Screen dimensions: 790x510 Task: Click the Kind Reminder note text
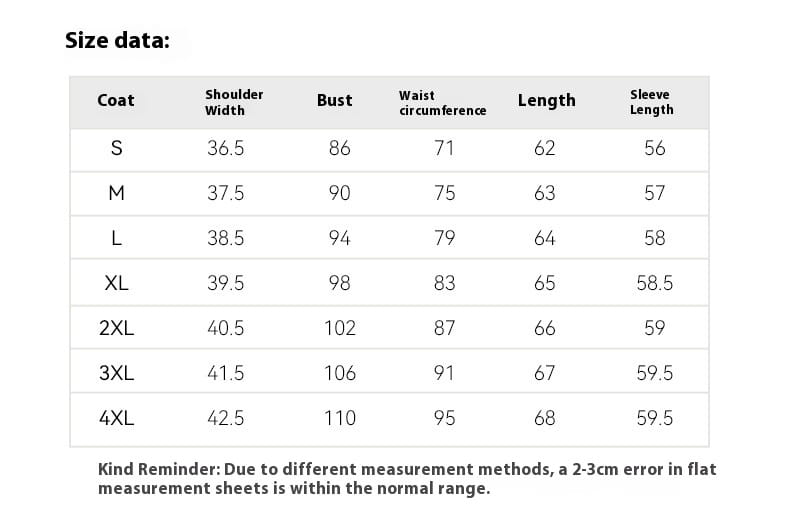click(x=407, y=479)
